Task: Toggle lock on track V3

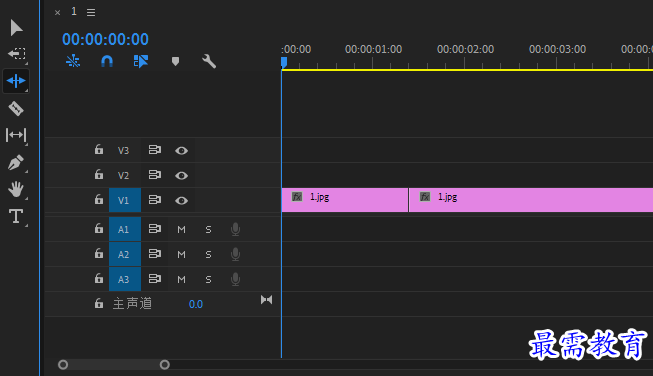Action: click(99, 149)
